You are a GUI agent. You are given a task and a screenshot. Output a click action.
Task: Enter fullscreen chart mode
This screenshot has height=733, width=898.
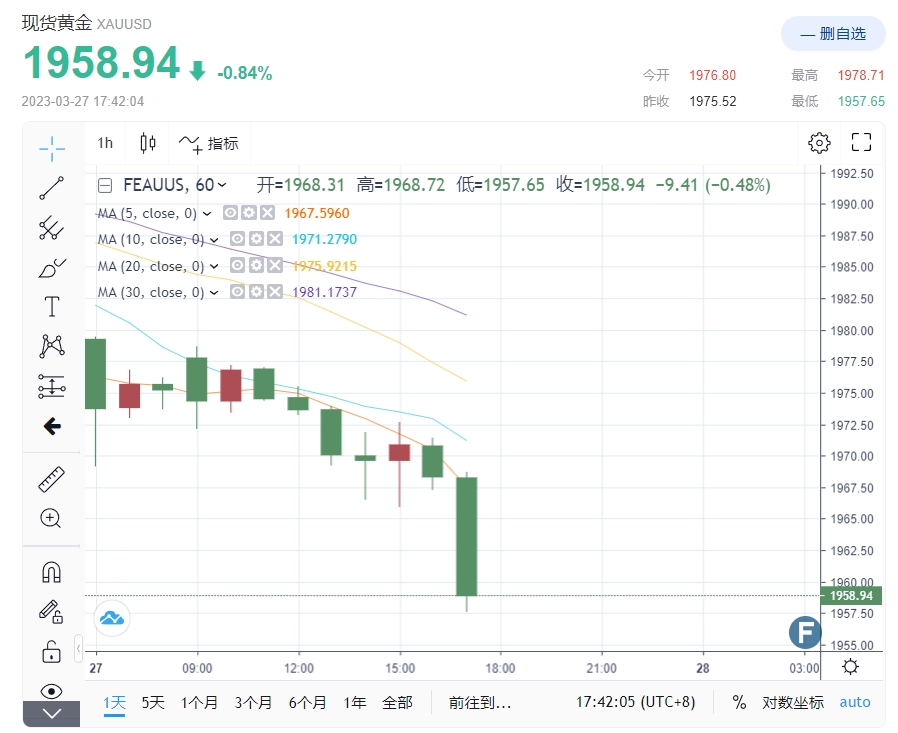point(861,142)
